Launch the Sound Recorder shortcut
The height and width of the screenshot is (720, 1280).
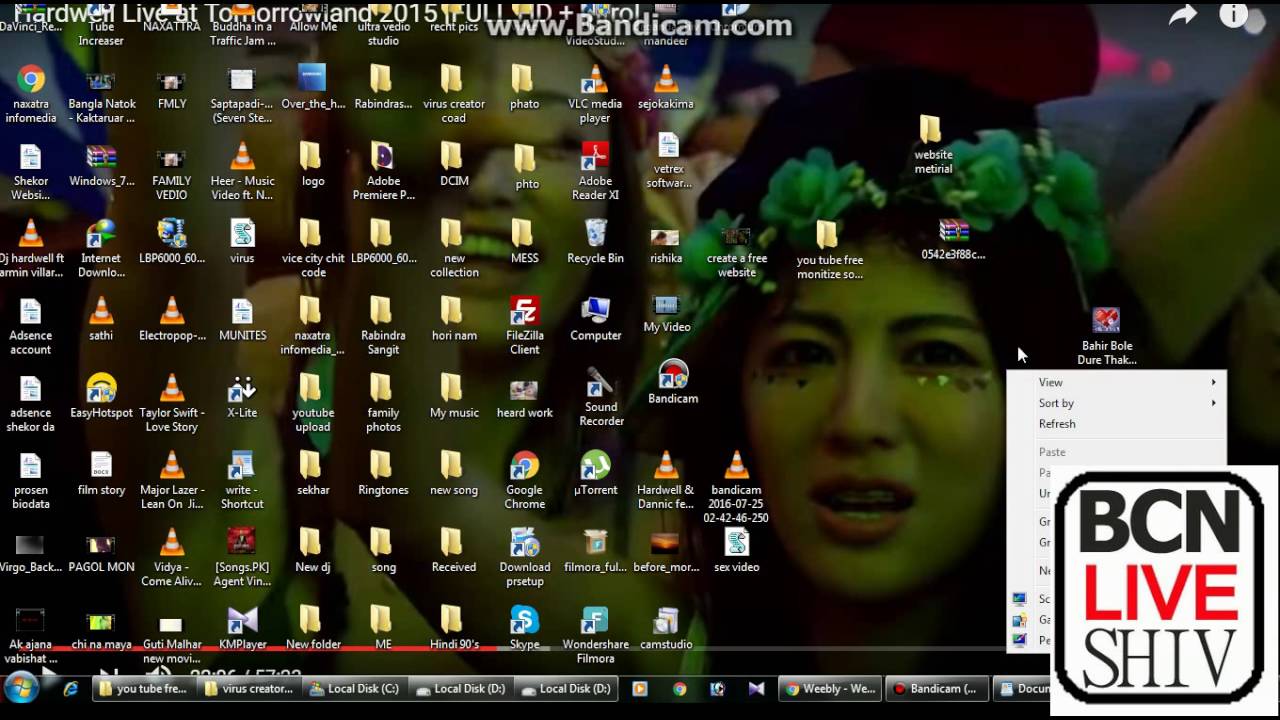pos(601,397)
